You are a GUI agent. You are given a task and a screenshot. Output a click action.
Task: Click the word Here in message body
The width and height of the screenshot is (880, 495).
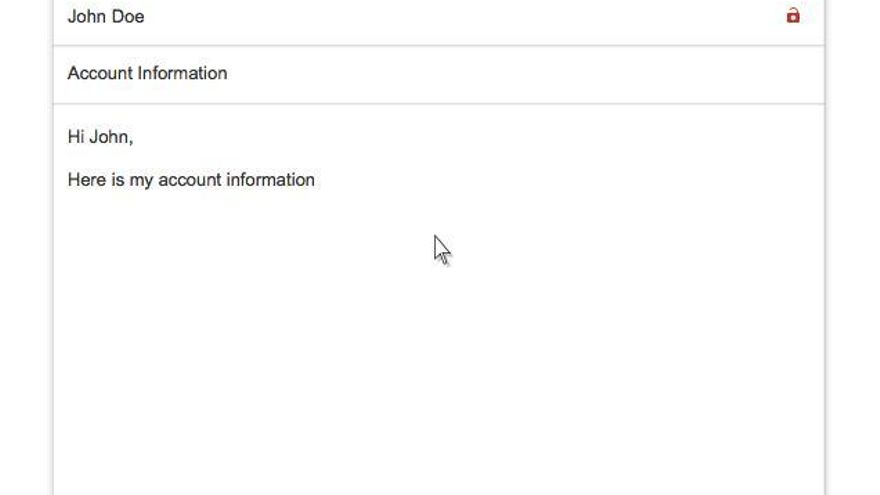point(86,180)
